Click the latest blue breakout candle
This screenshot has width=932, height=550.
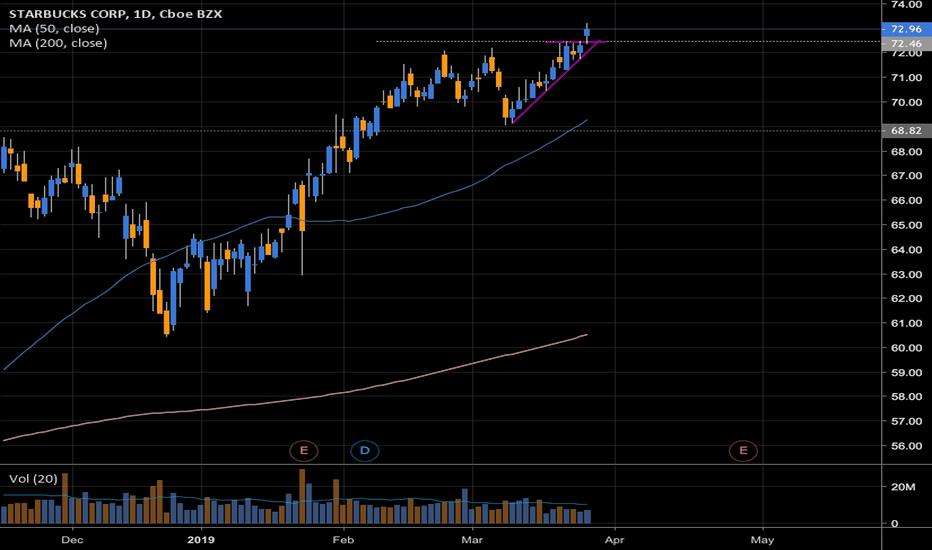point(587,33)
